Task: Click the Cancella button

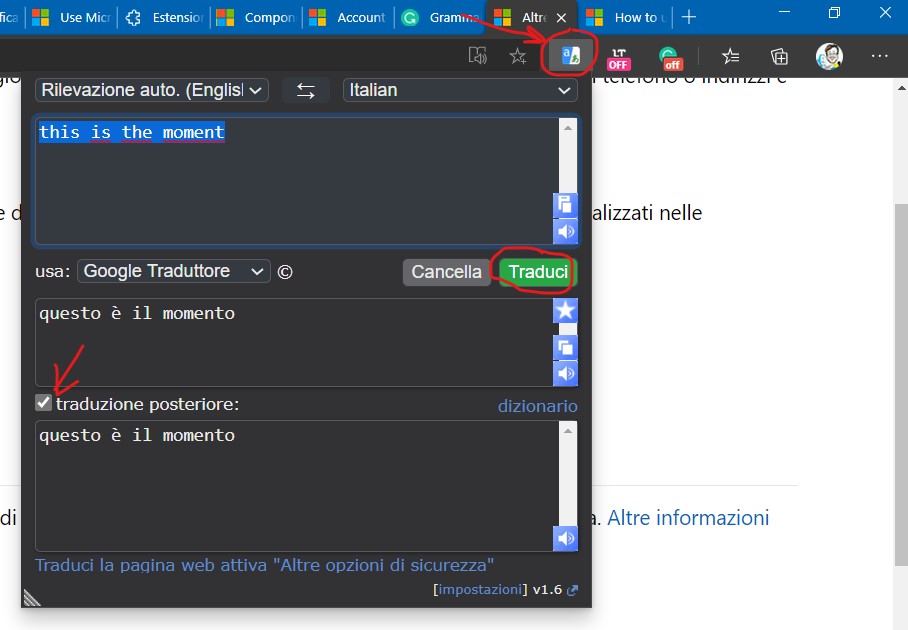Action: click(x=446, y=272)
